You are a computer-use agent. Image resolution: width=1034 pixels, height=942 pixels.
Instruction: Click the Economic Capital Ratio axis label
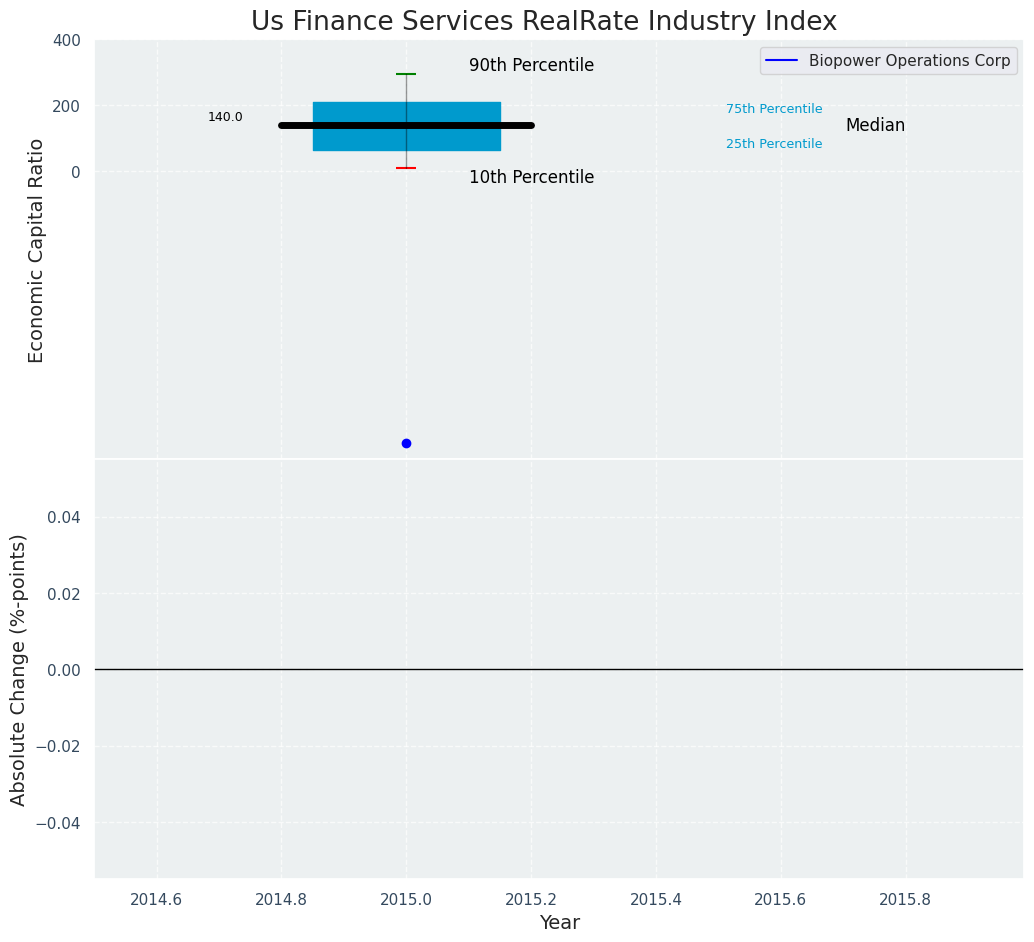(x=37, y=250)
